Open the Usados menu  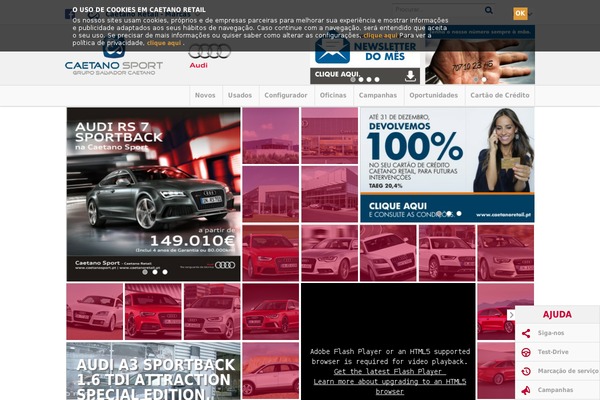click(x=240, y=95)
